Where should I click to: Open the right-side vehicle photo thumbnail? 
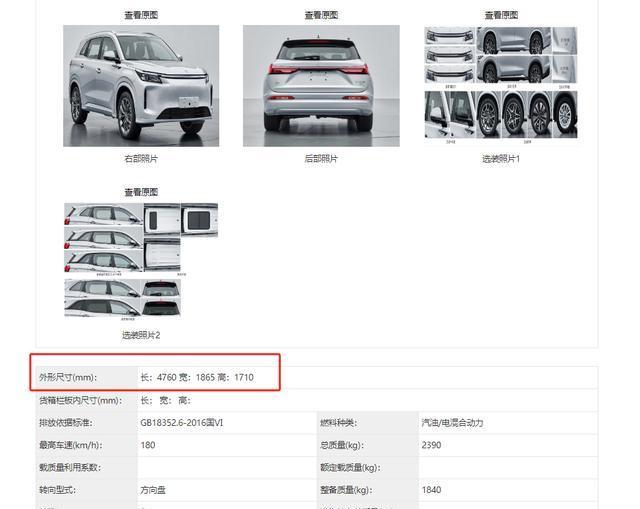click(x=141, y=86)
